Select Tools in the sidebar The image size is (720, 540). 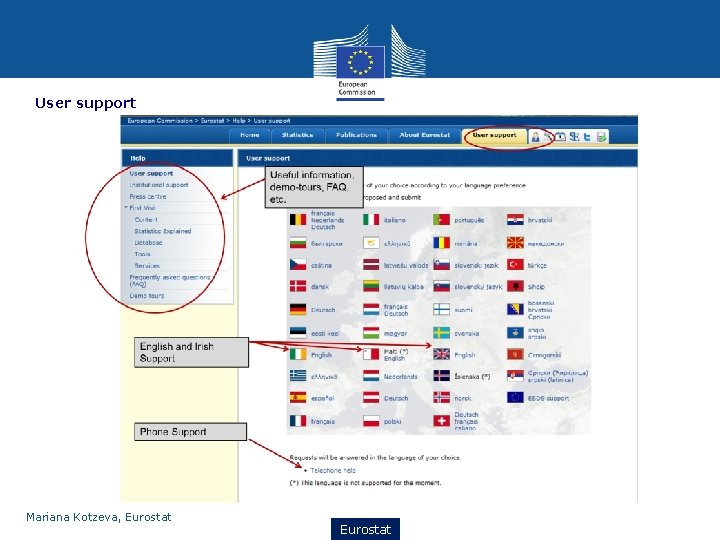(142, 254)
